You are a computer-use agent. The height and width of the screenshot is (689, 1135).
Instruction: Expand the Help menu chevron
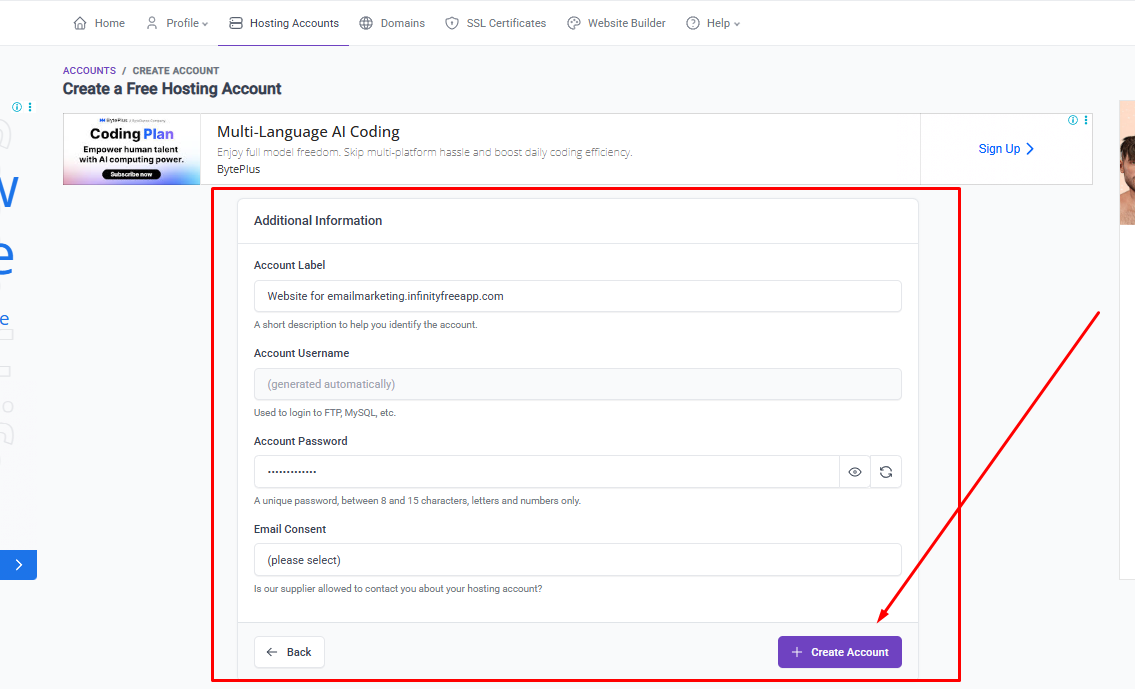point(737,24)
